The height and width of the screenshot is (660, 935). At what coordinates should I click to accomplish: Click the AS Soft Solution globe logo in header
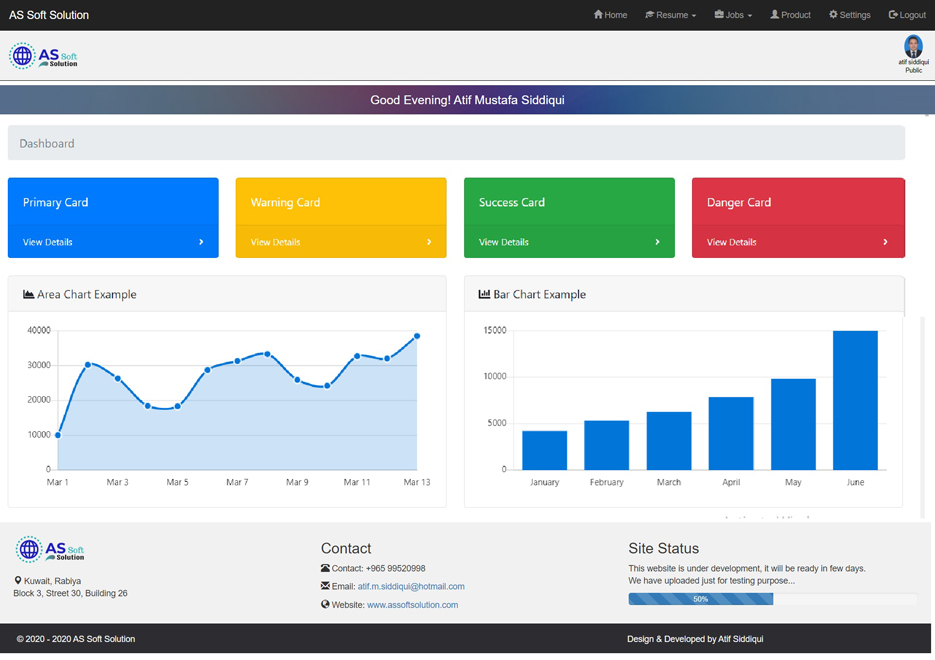click(43, 56)
